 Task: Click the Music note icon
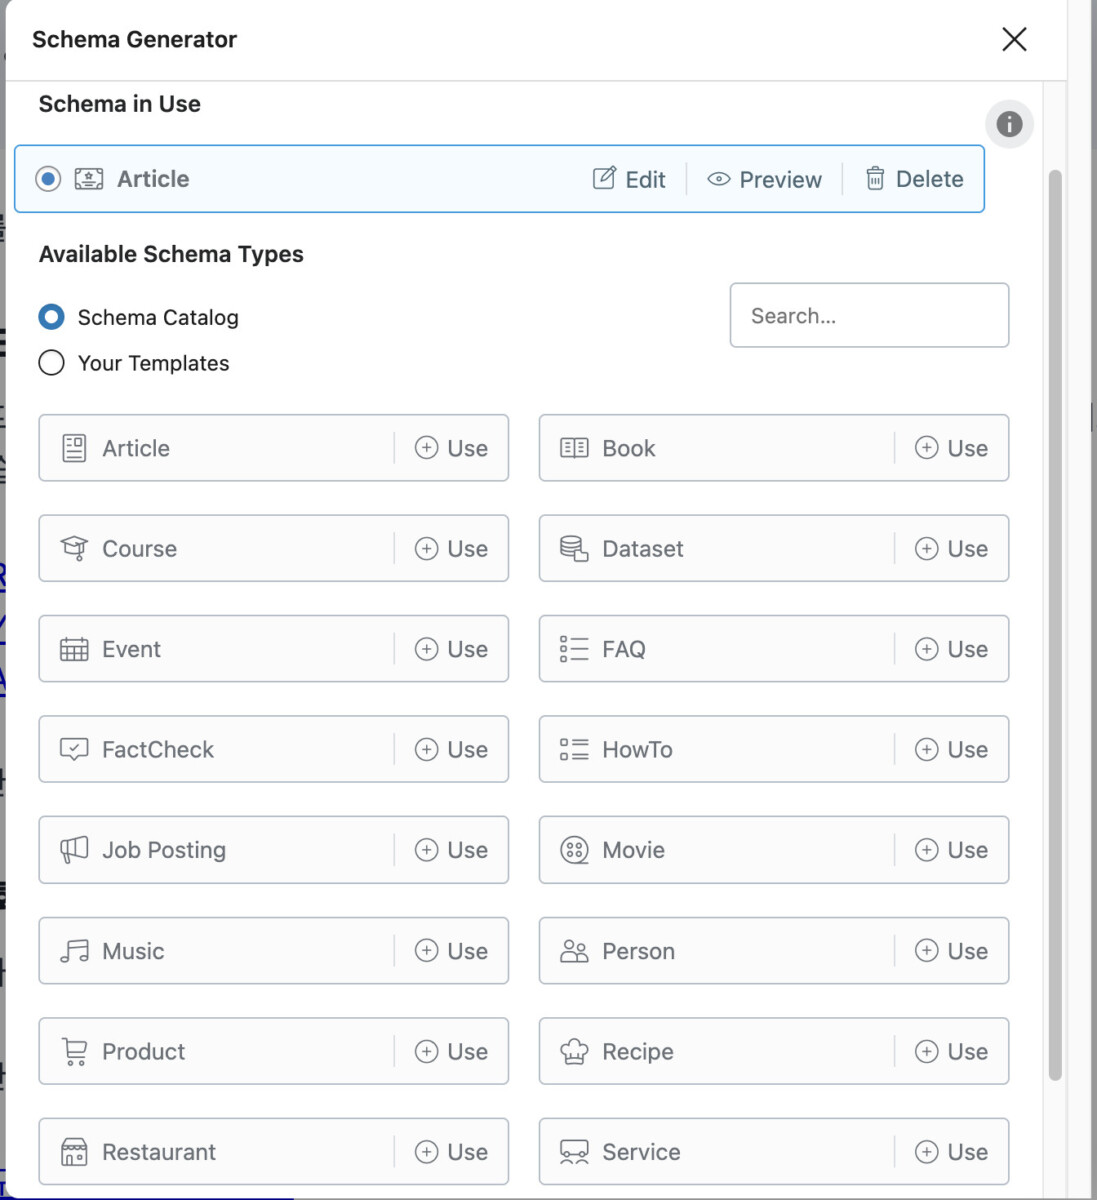coord(74,951)
